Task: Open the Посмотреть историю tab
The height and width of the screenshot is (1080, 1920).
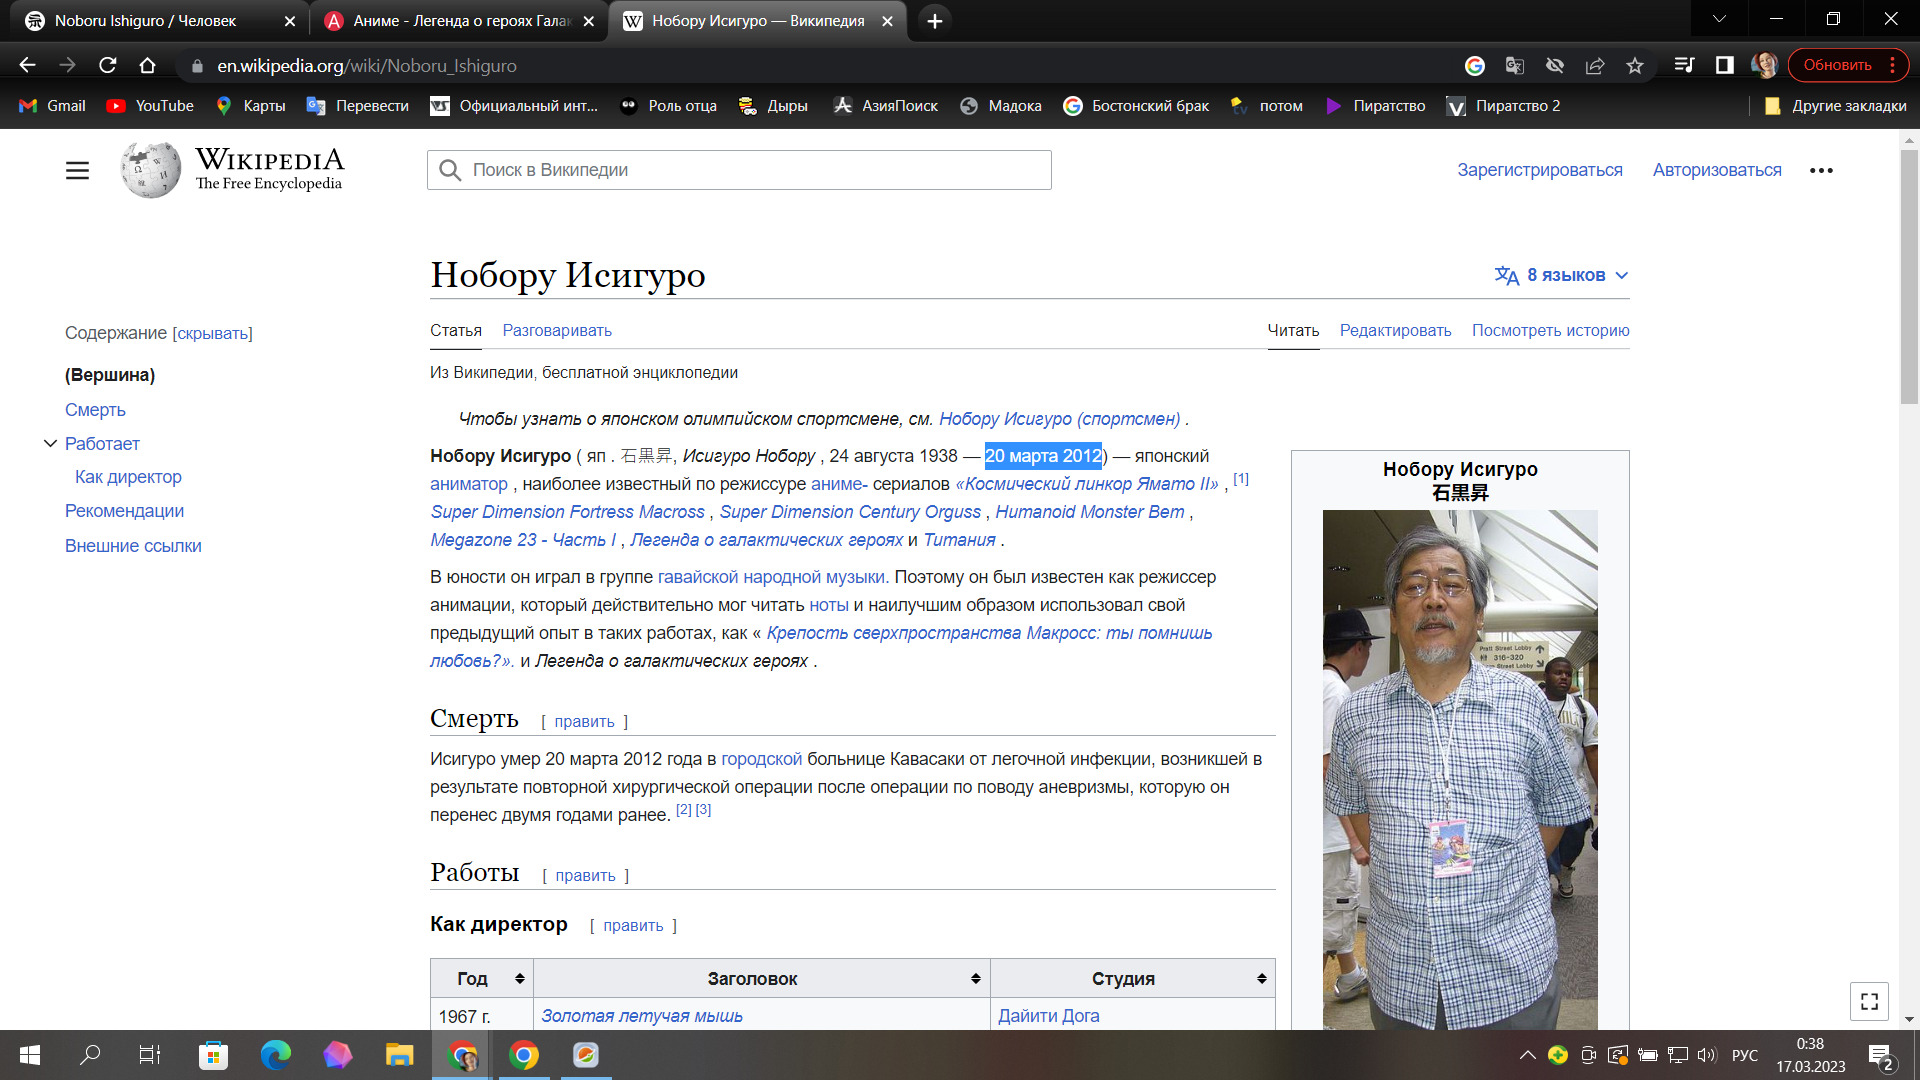Action: click(1550, 331)
